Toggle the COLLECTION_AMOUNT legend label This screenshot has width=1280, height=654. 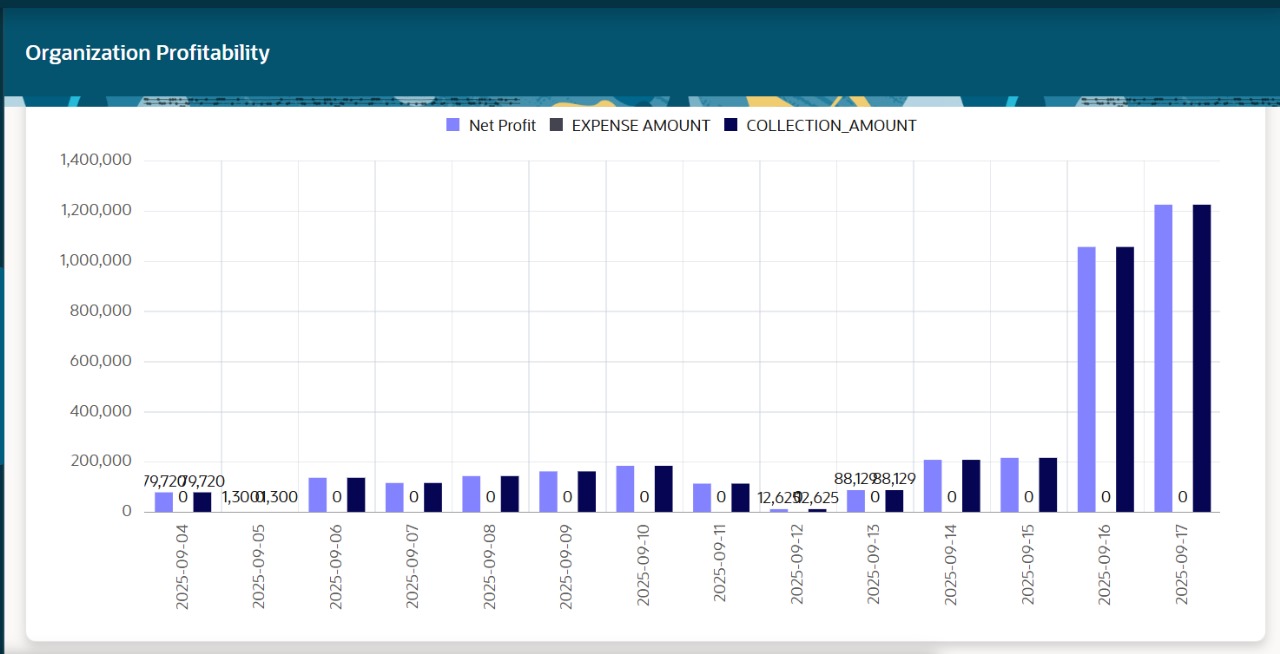click(831, 126)
